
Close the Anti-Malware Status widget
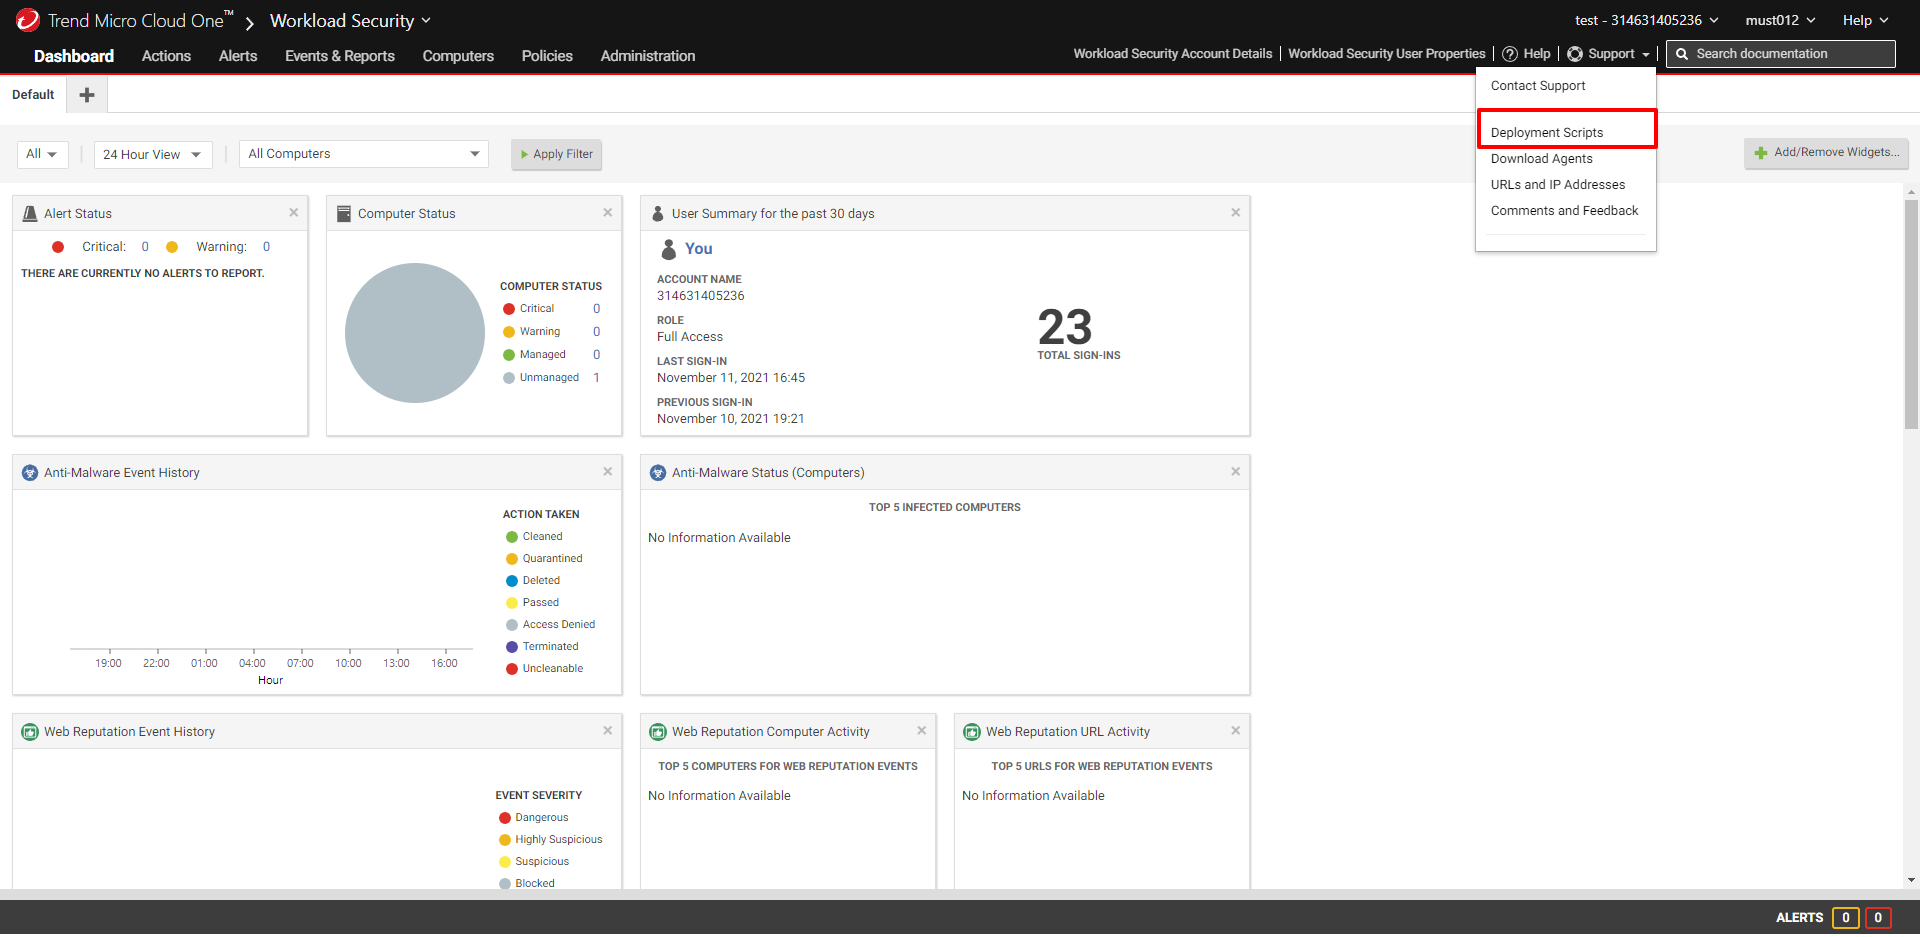[x=1235, y=471]
